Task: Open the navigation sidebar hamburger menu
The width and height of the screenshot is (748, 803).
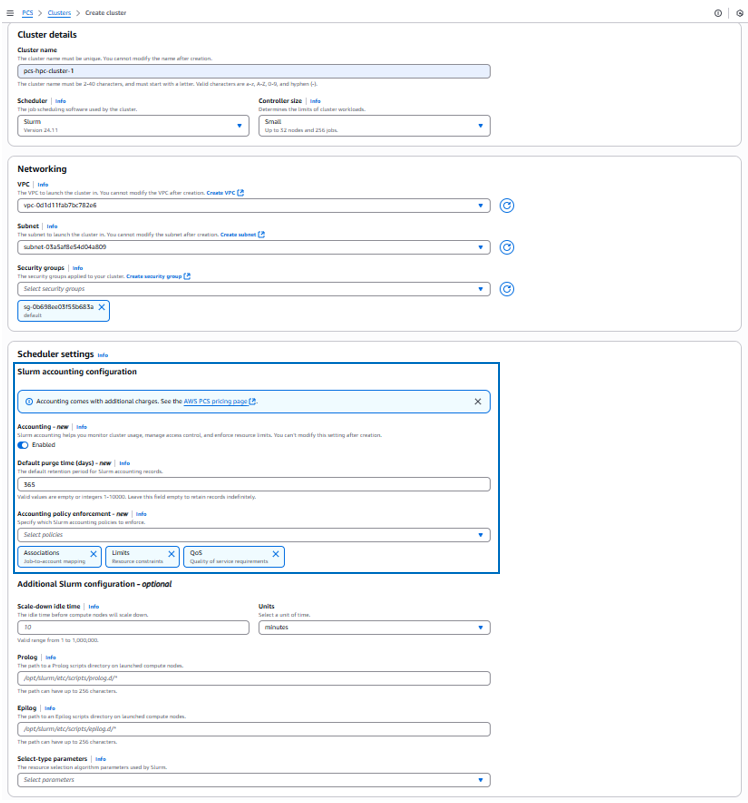Action: [9, 13]
